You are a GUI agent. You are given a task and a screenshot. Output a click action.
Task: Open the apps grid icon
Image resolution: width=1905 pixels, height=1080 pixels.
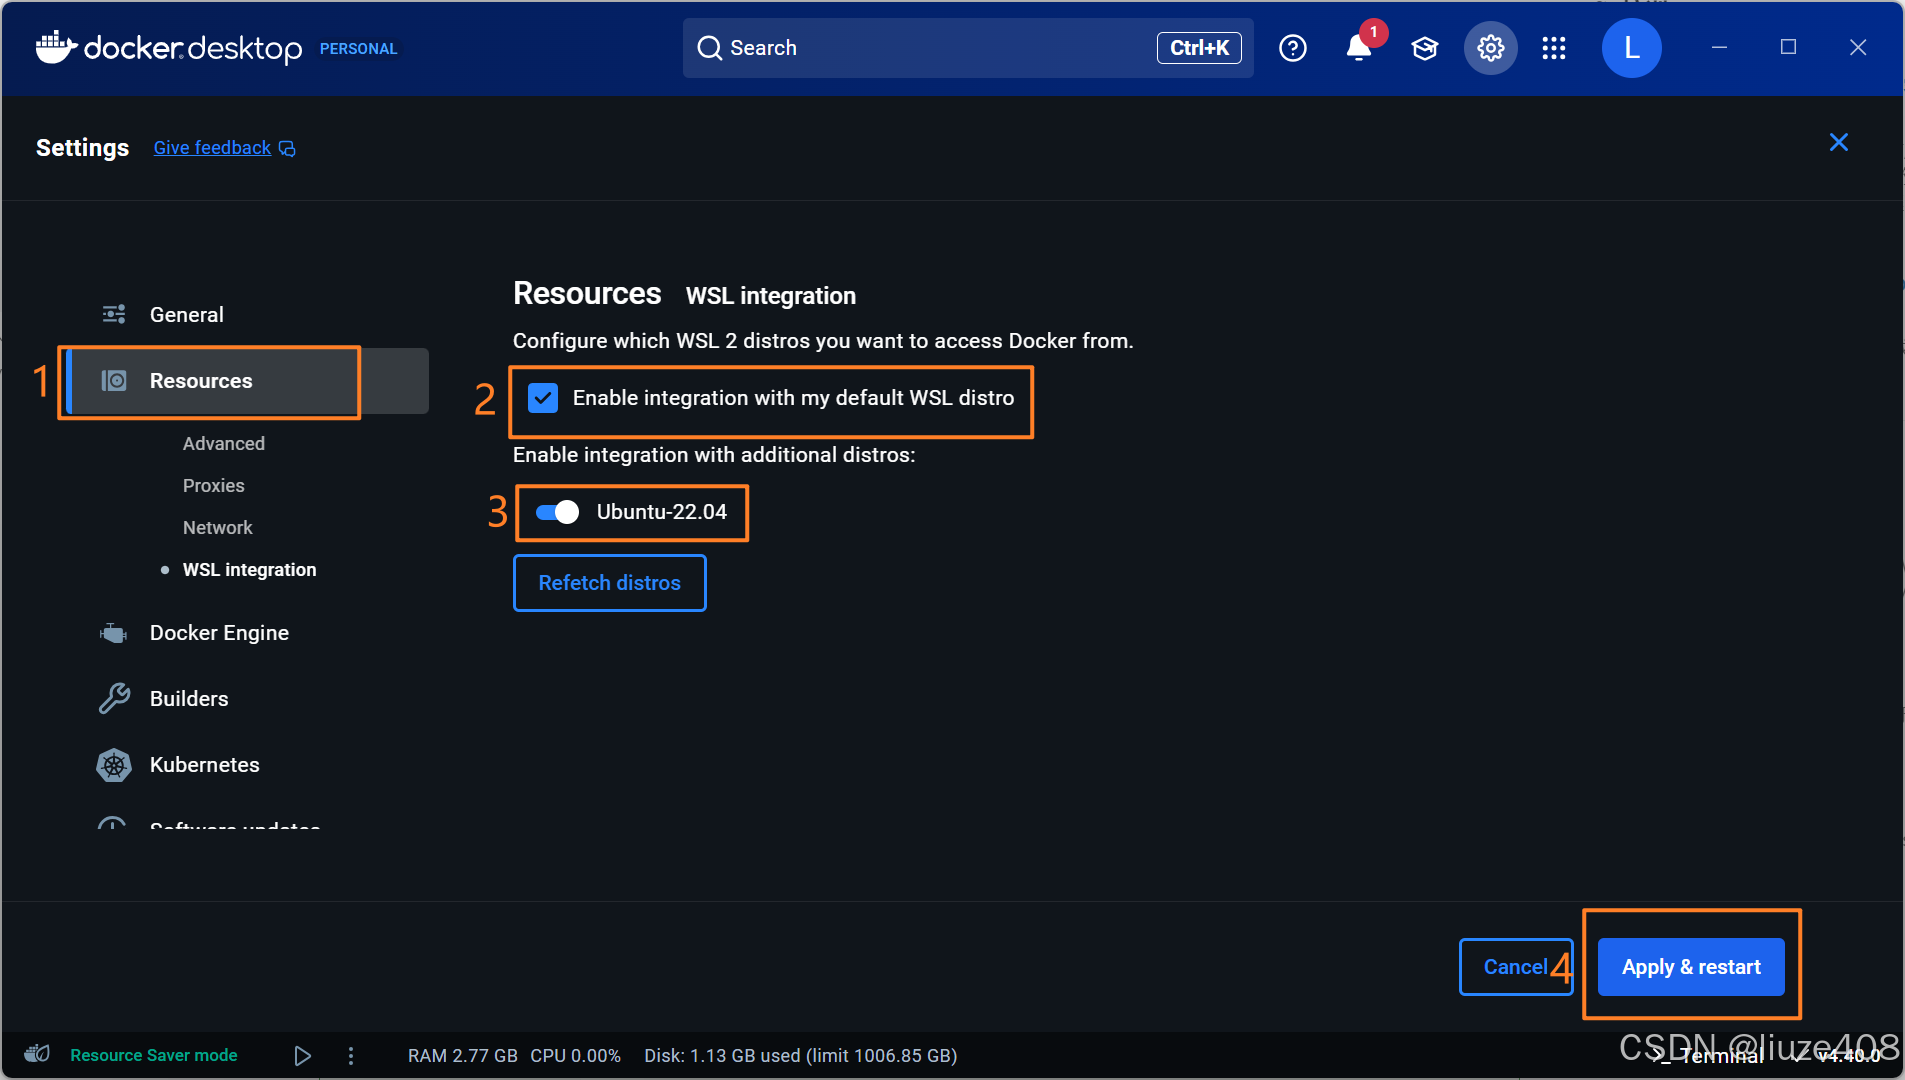[x=1553, y=48]
